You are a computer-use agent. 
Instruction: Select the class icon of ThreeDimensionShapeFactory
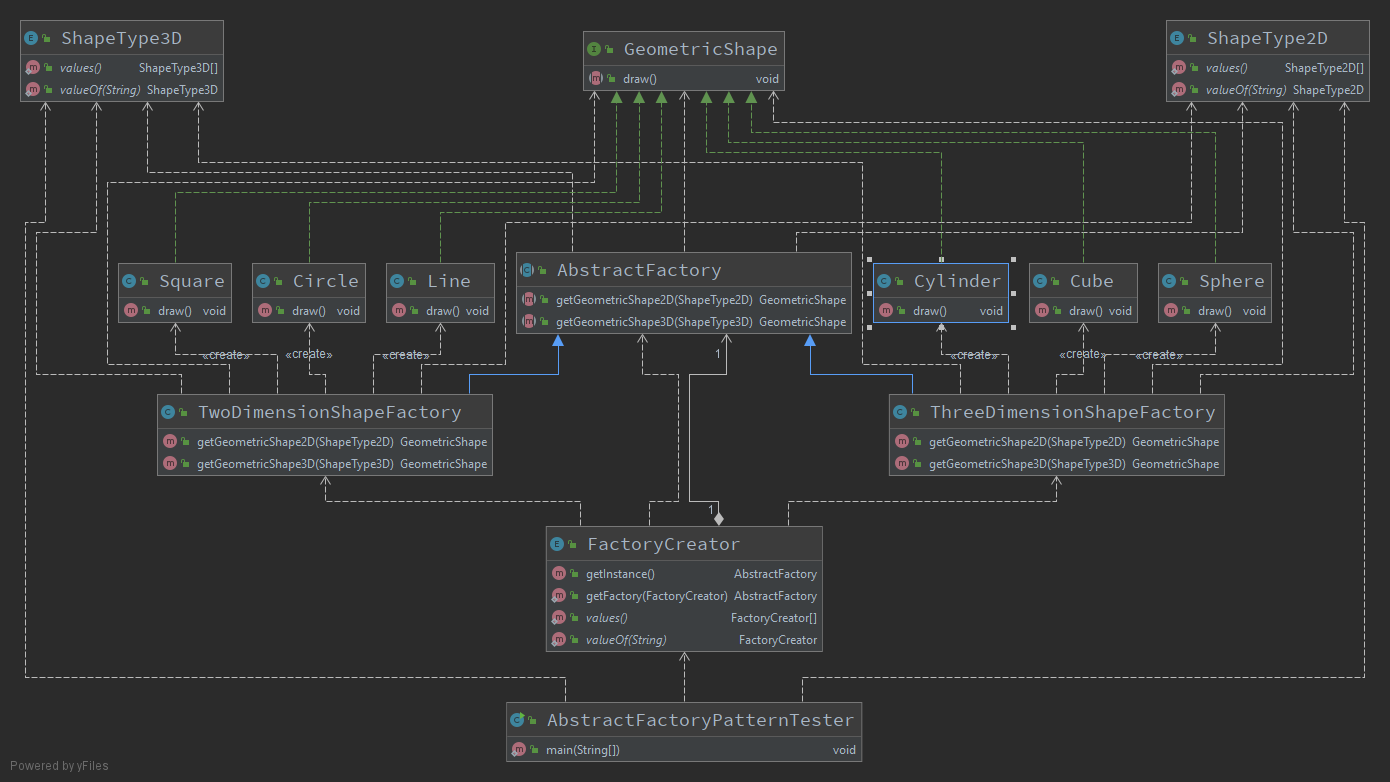[x=900, y=411]
